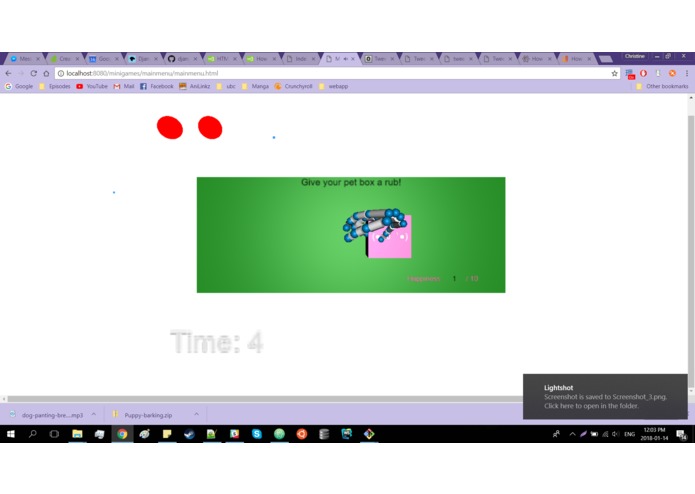The image size is (695, 494).
Task: Expand the webapp bookmark folder
Action: [x=333, y=86]
